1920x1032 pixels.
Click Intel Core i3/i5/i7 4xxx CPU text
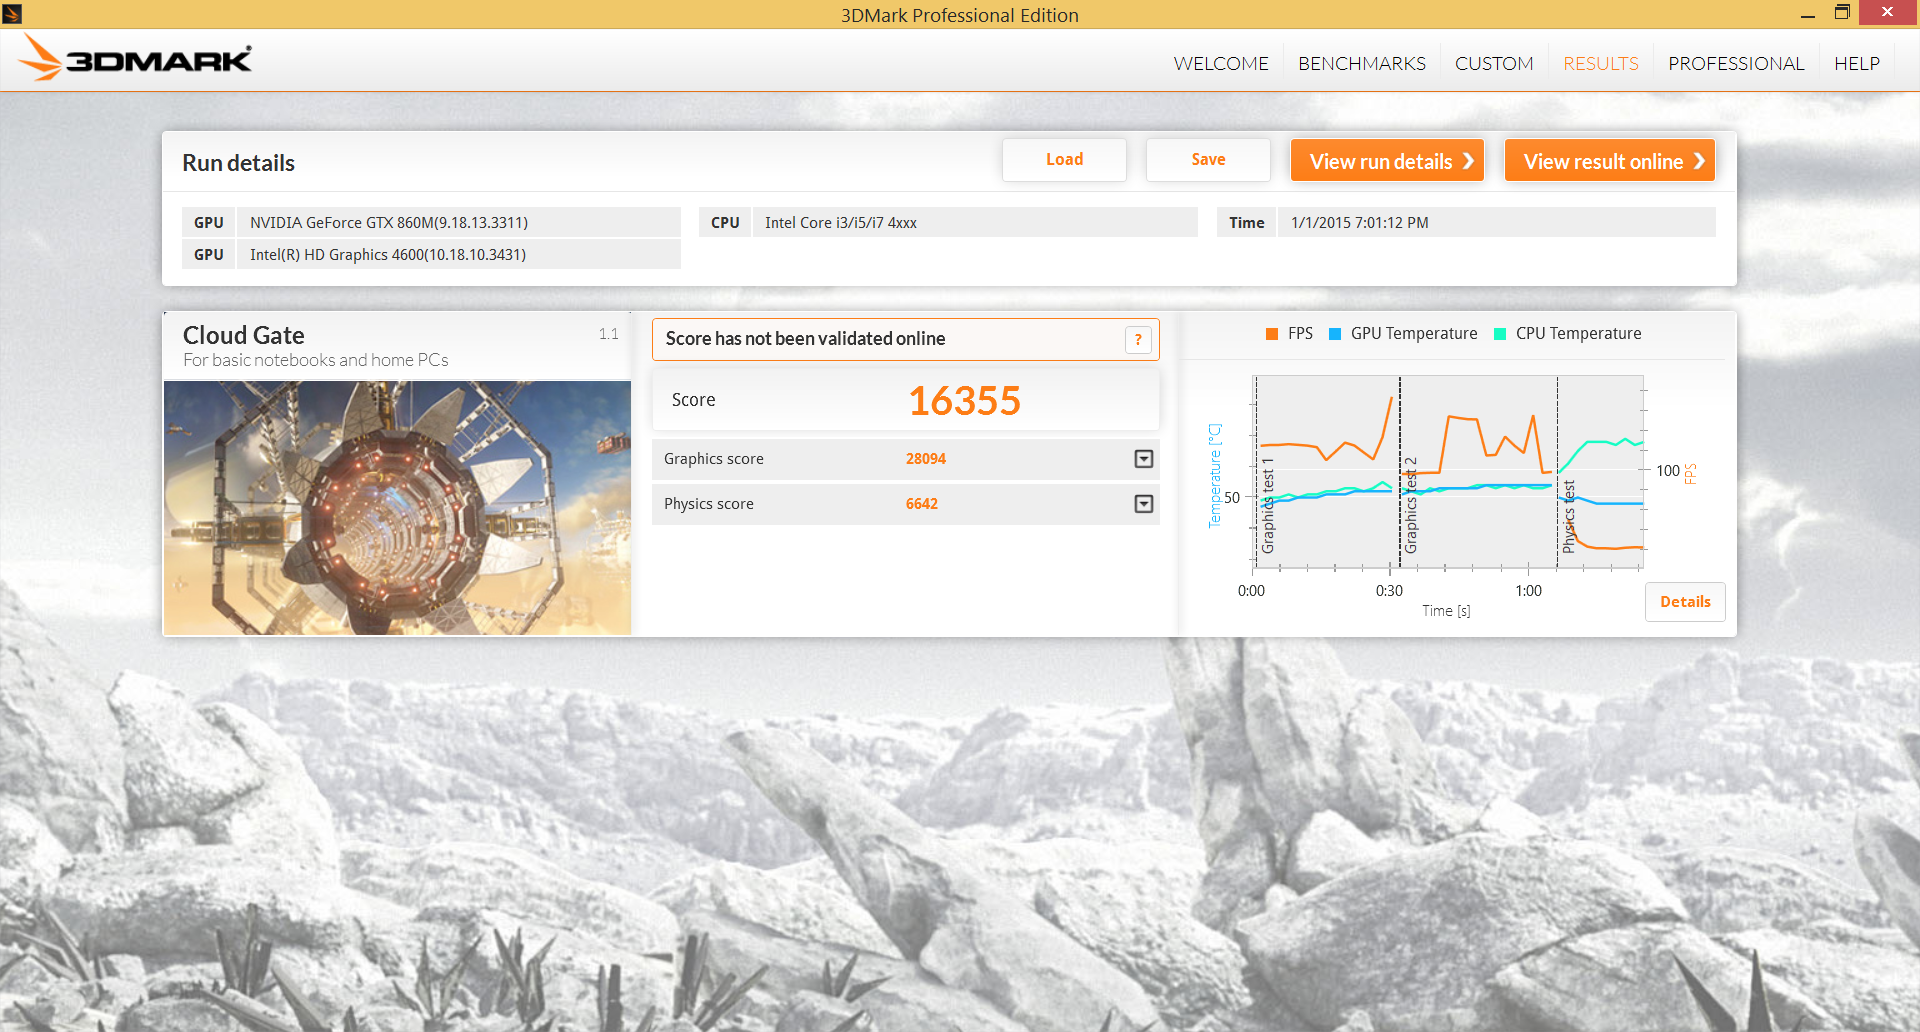tap(841, 223)
